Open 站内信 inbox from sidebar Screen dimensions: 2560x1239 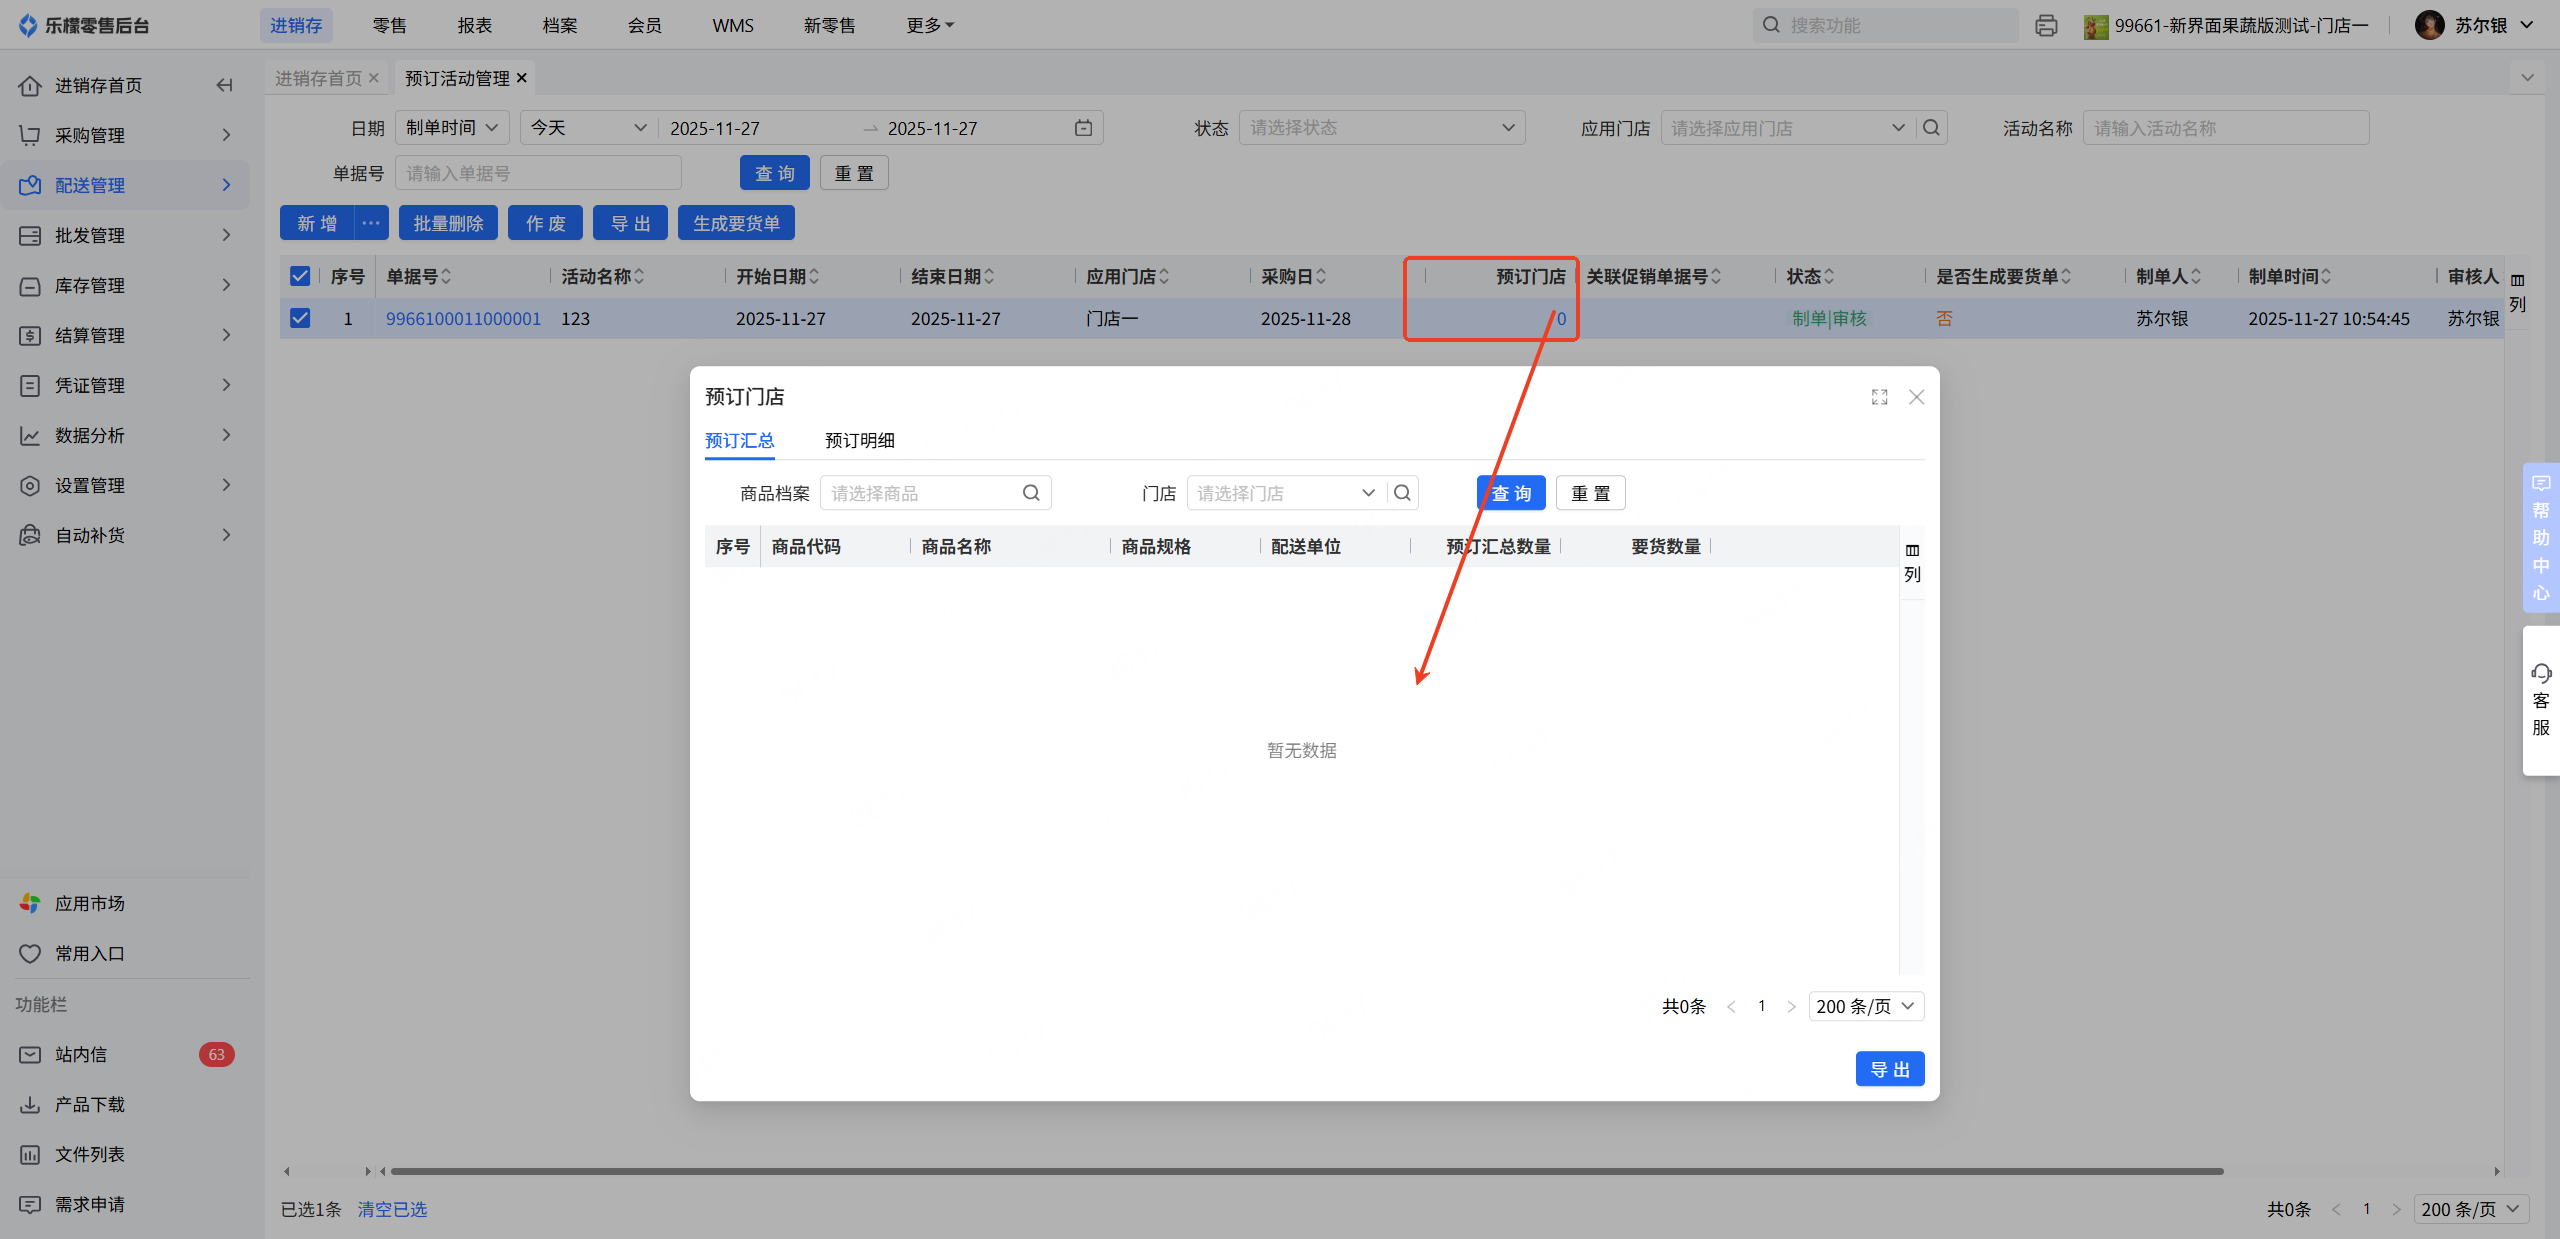point(81,1054)
